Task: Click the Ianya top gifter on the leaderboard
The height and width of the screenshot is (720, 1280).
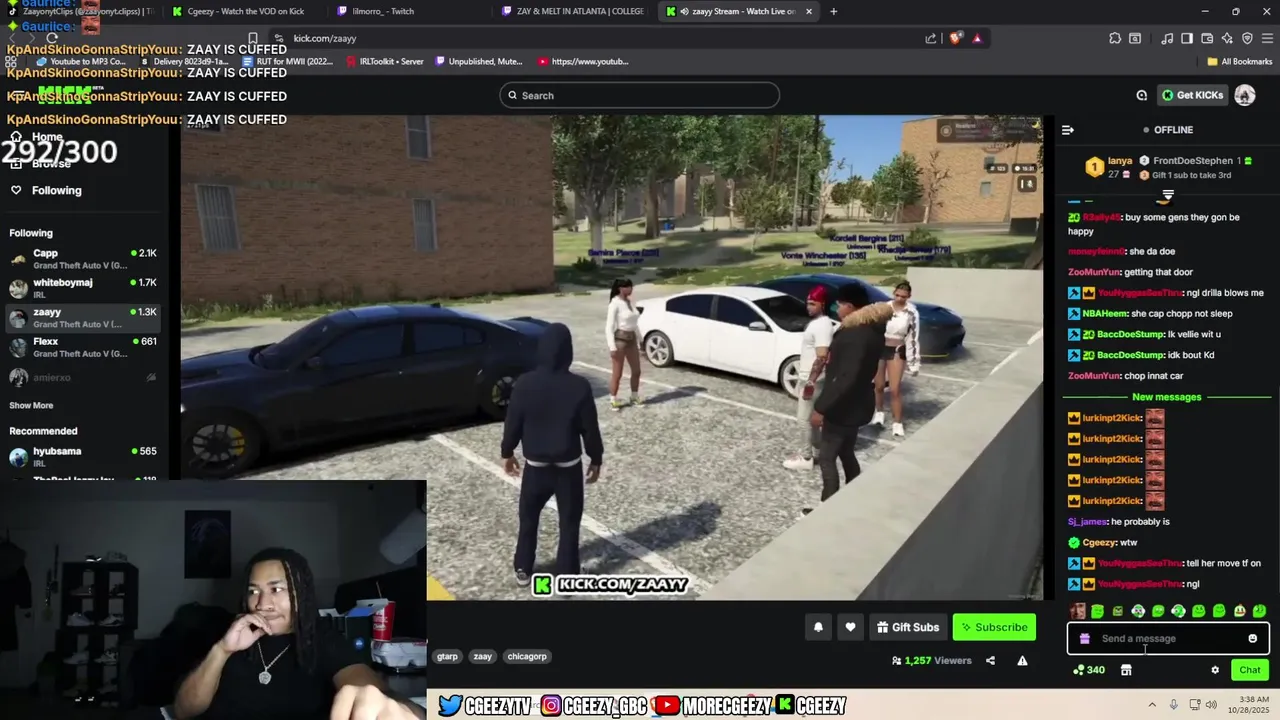Action: click(1109, 167)
